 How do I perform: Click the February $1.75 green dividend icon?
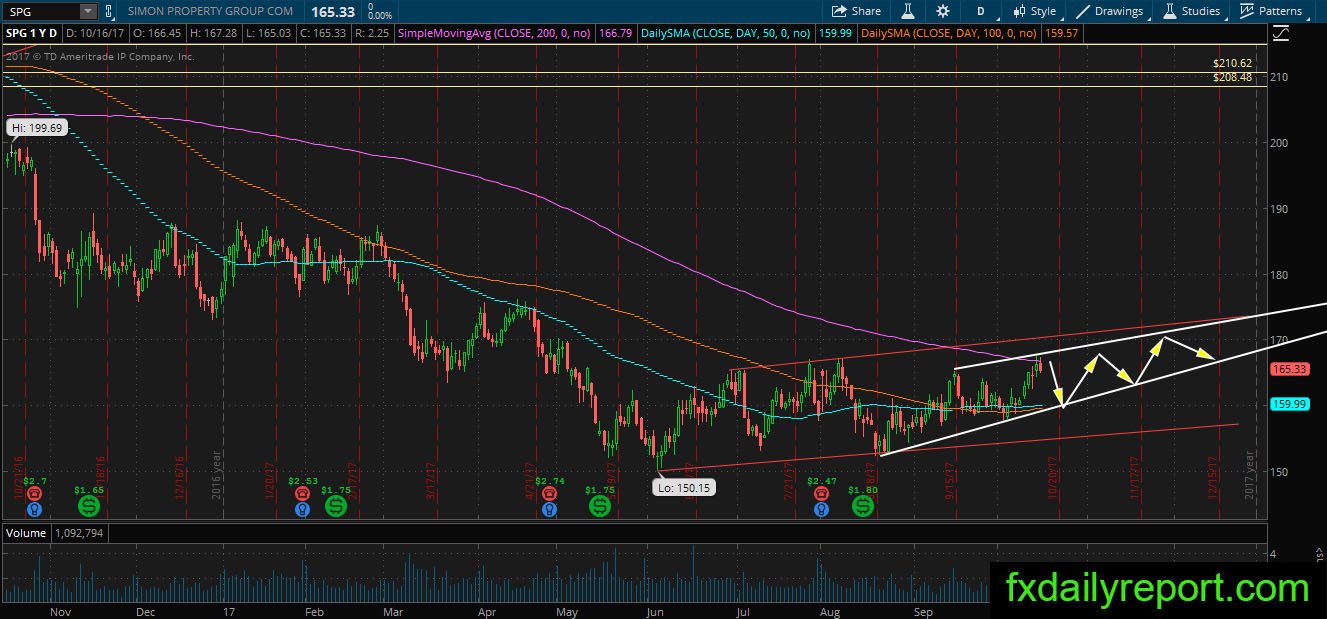point(335,507)
